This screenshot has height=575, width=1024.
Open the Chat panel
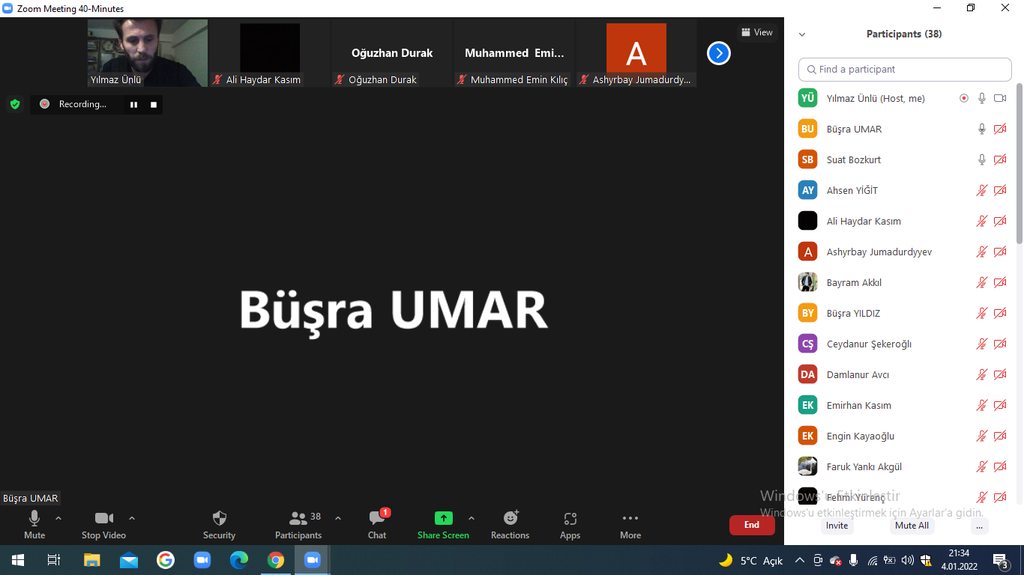pos(377,524)
